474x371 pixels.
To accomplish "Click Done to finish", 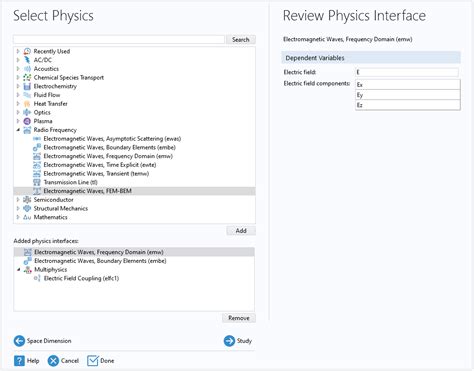I will [100, 361].
